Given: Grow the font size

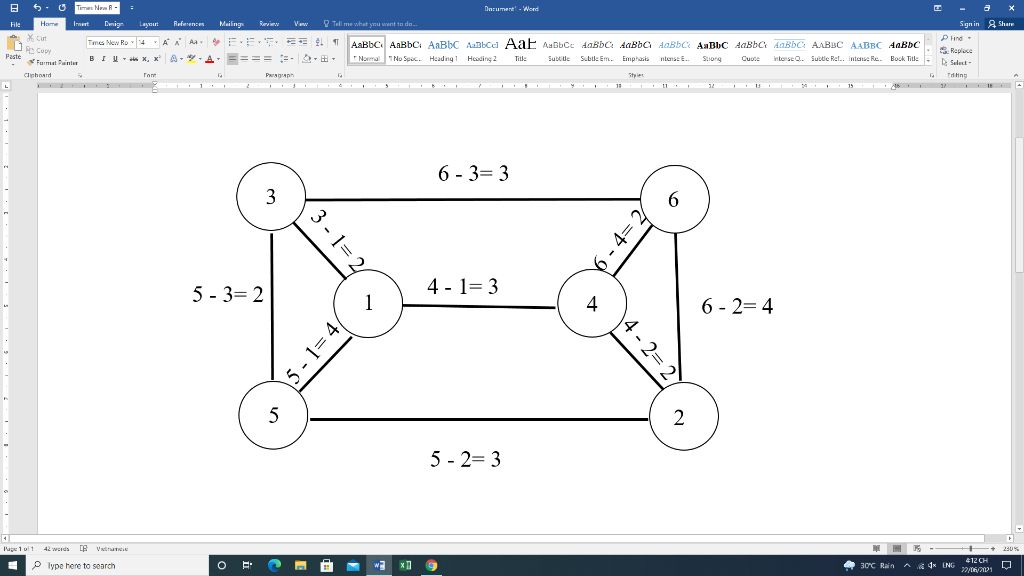Looking at the screenshot, I should pyautogui.click(x=166, y=42).
